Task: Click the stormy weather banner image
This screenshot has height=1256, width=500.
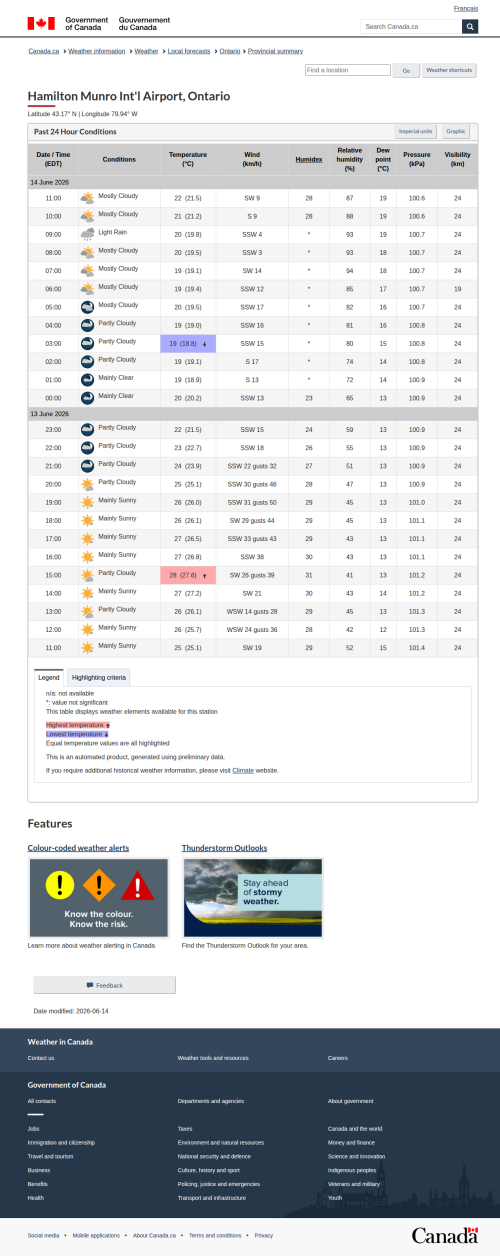Action: click(253, 897)
